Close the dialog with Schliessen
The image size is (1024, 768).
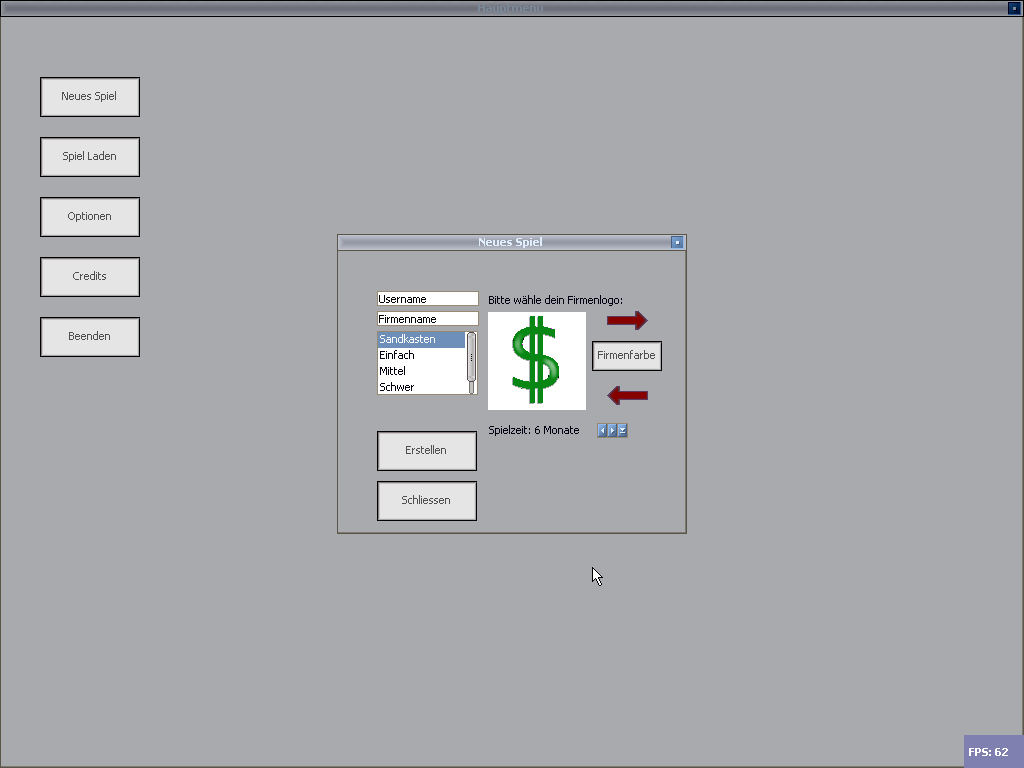(427, 501)
